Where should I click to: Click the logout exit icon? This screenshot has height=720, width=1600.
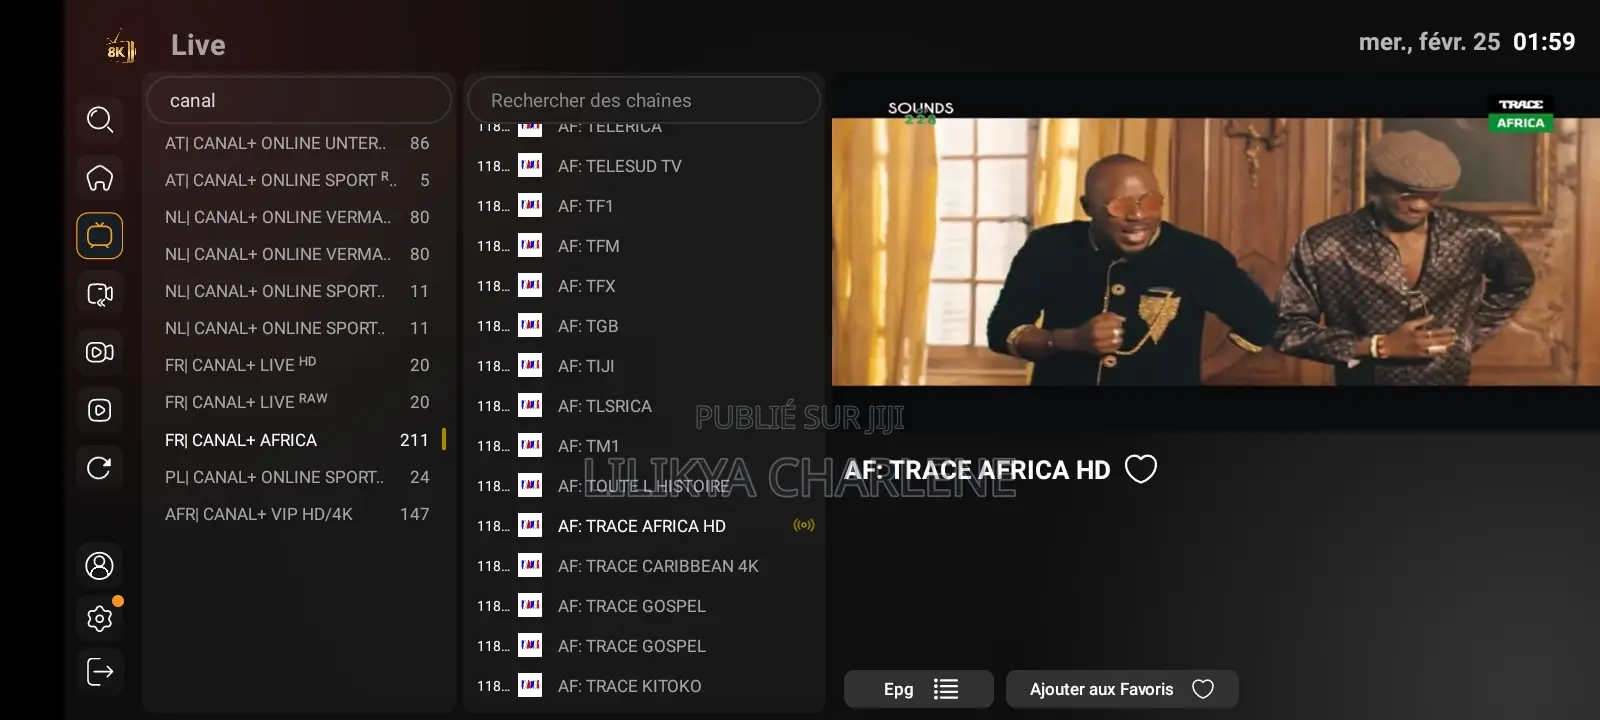coord(100,672)
